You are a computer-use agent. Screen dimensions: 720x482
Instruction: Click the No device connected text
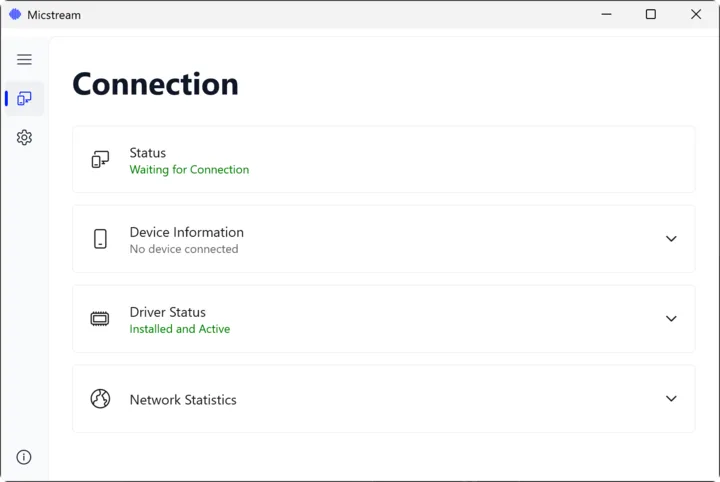pos(184,249)
